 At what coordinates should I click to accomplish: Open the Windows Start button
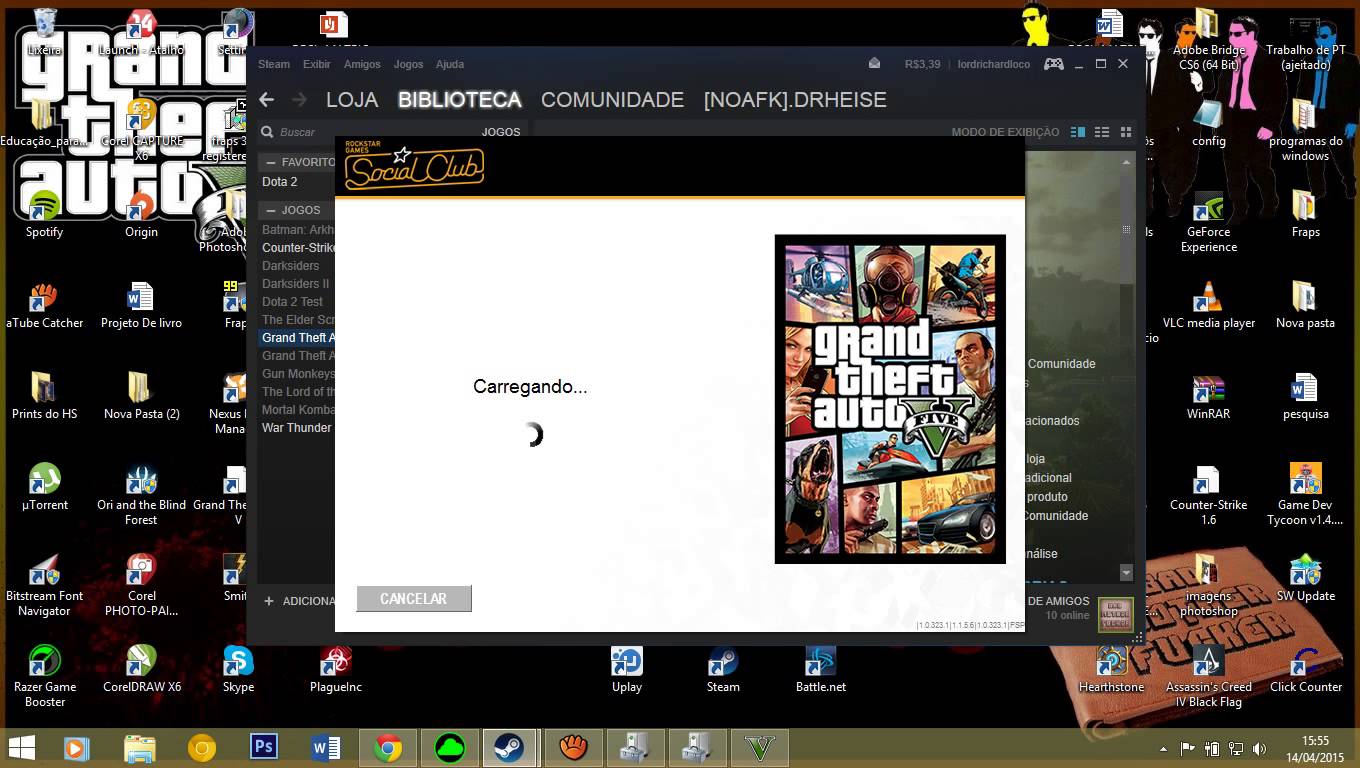click(x=22, y=748)
